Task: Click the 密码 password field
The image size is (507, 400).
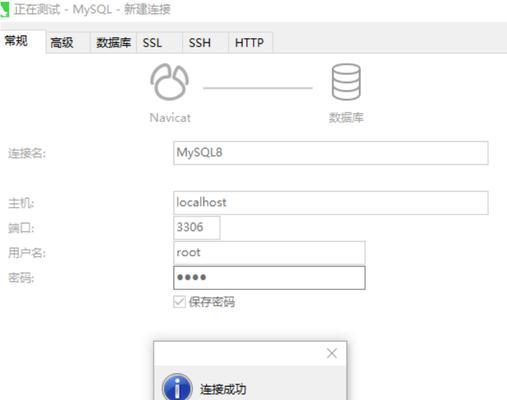Action: pos(269,278)
